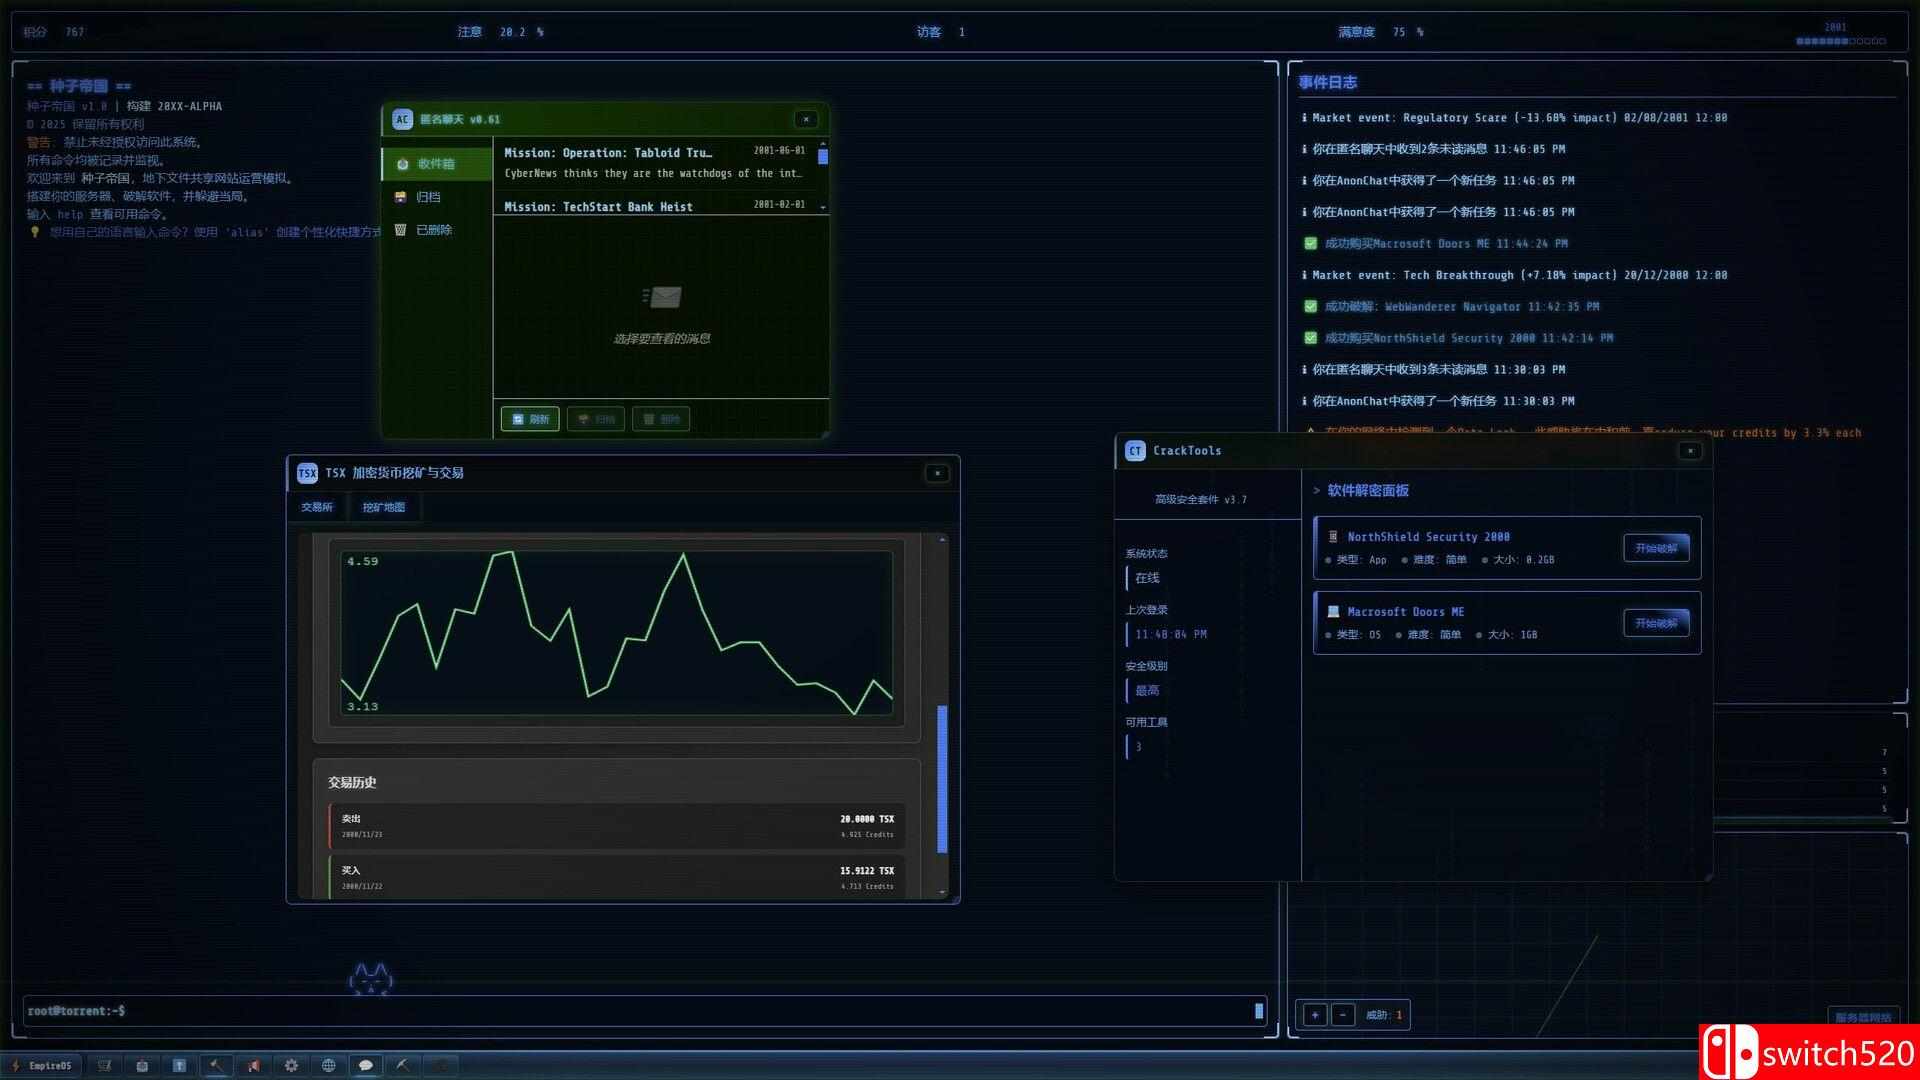This screenshot has height=1080, width=1920.
Task: Click the TSX window vertical scrollbar
Action: (942, 778)
